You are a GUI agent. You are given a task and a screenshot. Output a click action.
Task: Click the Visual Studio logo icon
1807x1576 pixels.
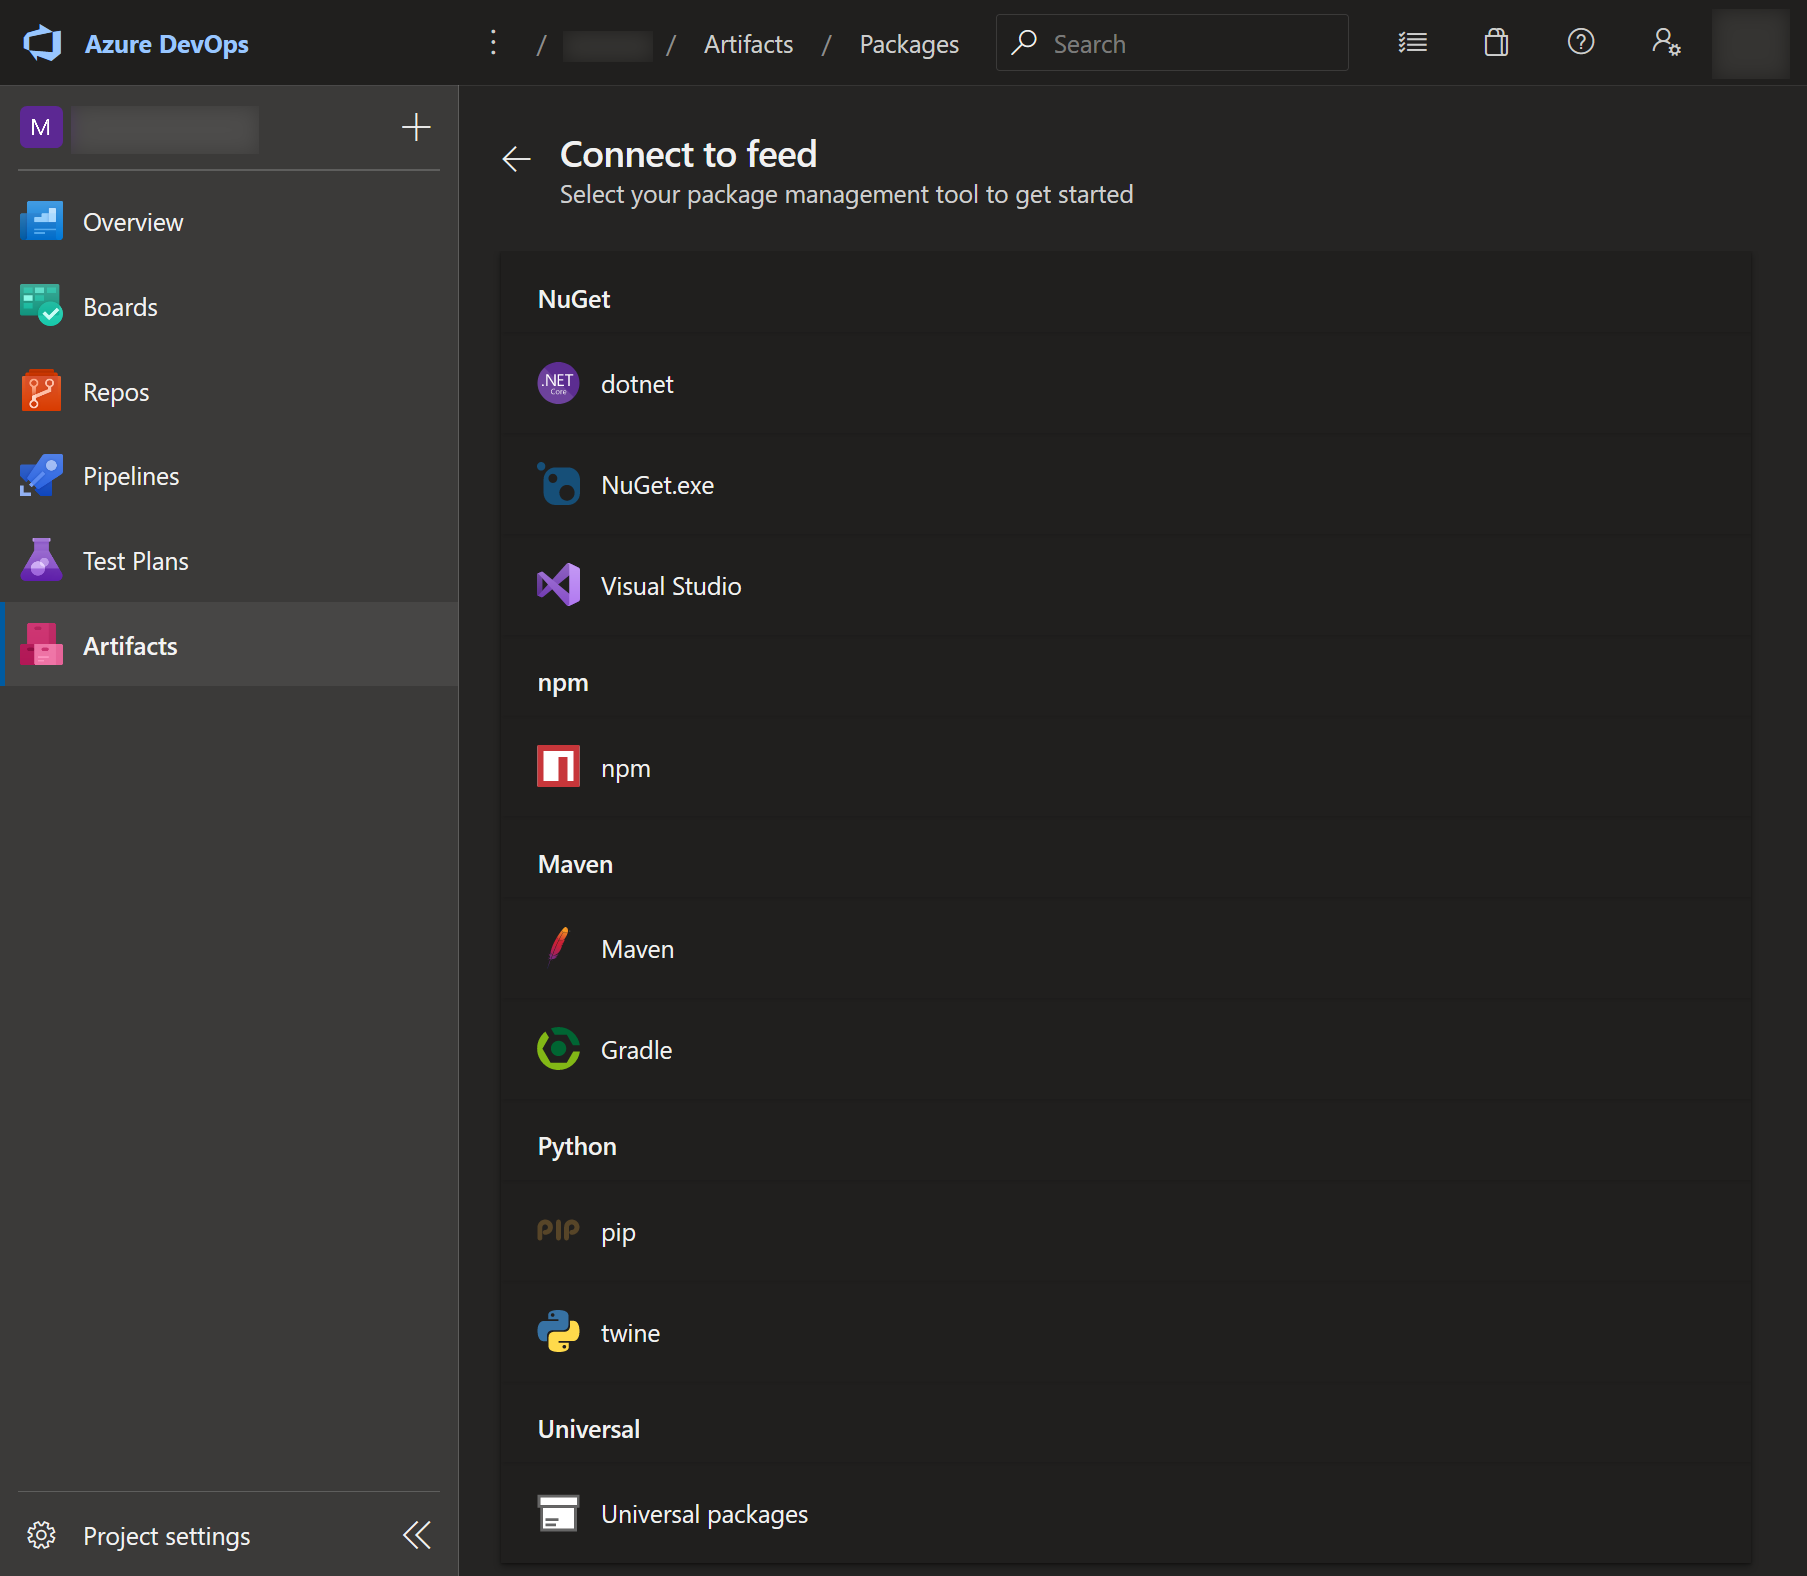click(558, 585)
